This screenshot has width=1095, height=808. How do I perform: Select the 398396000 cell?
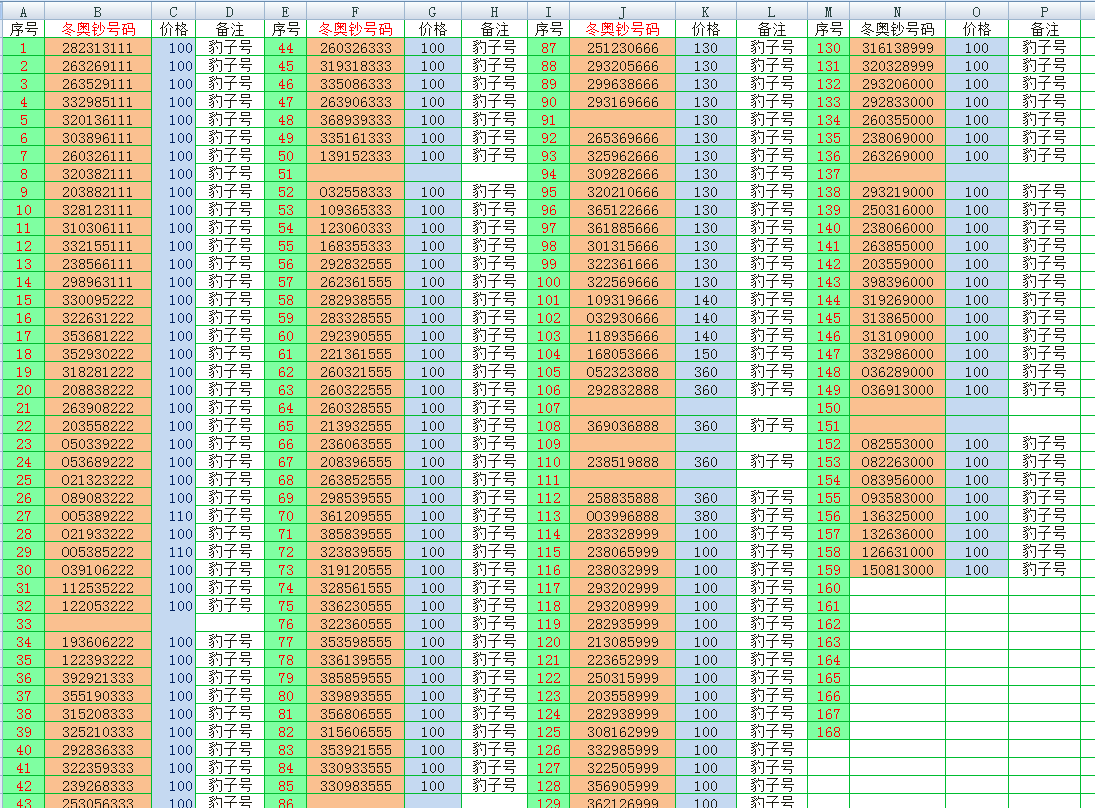click(897, 282)
